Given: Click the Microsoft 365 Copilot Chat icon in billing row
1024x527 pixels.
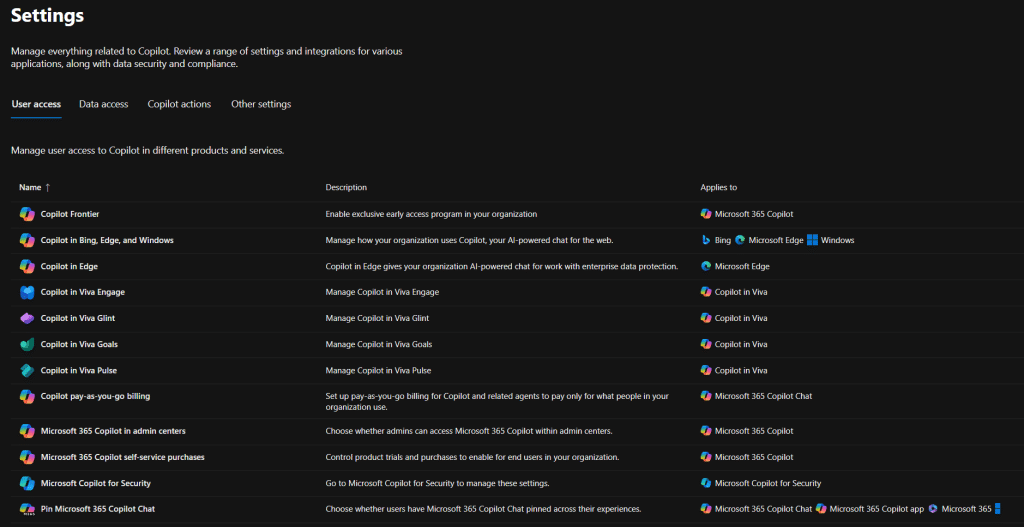Looking at the screenshot, I should (x=706, y=396).
